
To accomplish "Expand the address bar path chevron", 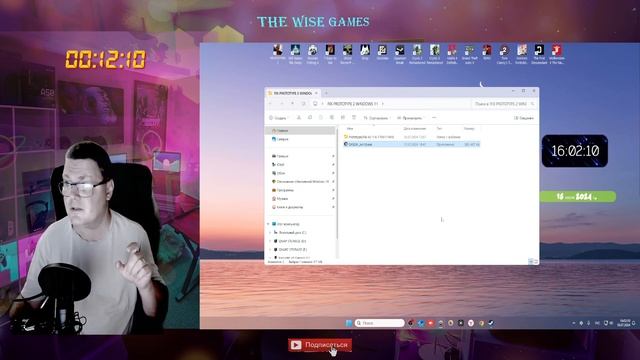I will point(382,104).
